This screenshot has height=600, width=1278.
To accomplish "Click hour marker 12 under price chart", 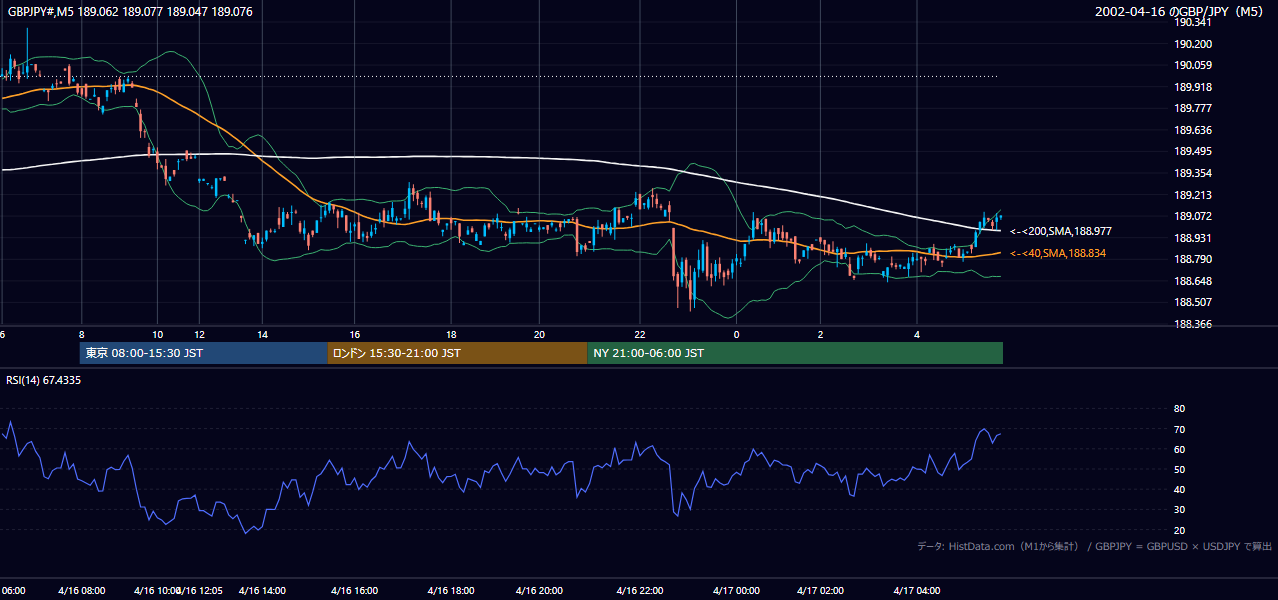I will [199, 334].
